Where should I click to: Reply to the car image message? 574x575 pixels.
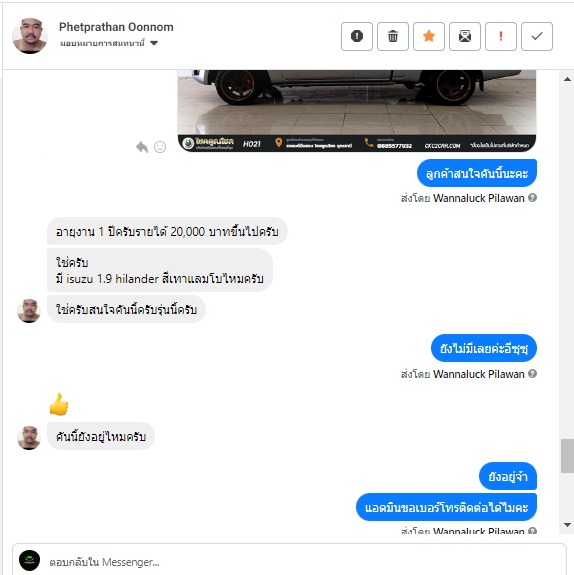point(142,147)
